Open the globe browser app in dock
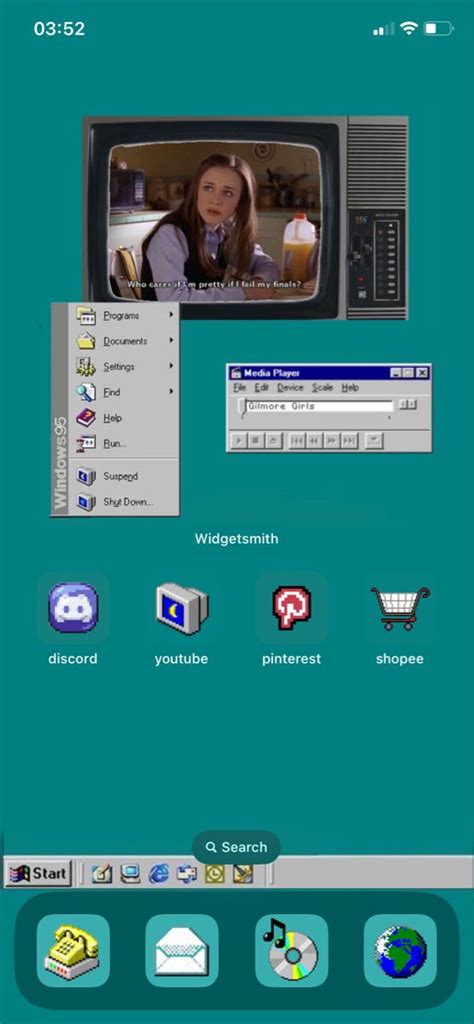The image size is (474, 1024). pyautogui.click(x=400, y=950)
